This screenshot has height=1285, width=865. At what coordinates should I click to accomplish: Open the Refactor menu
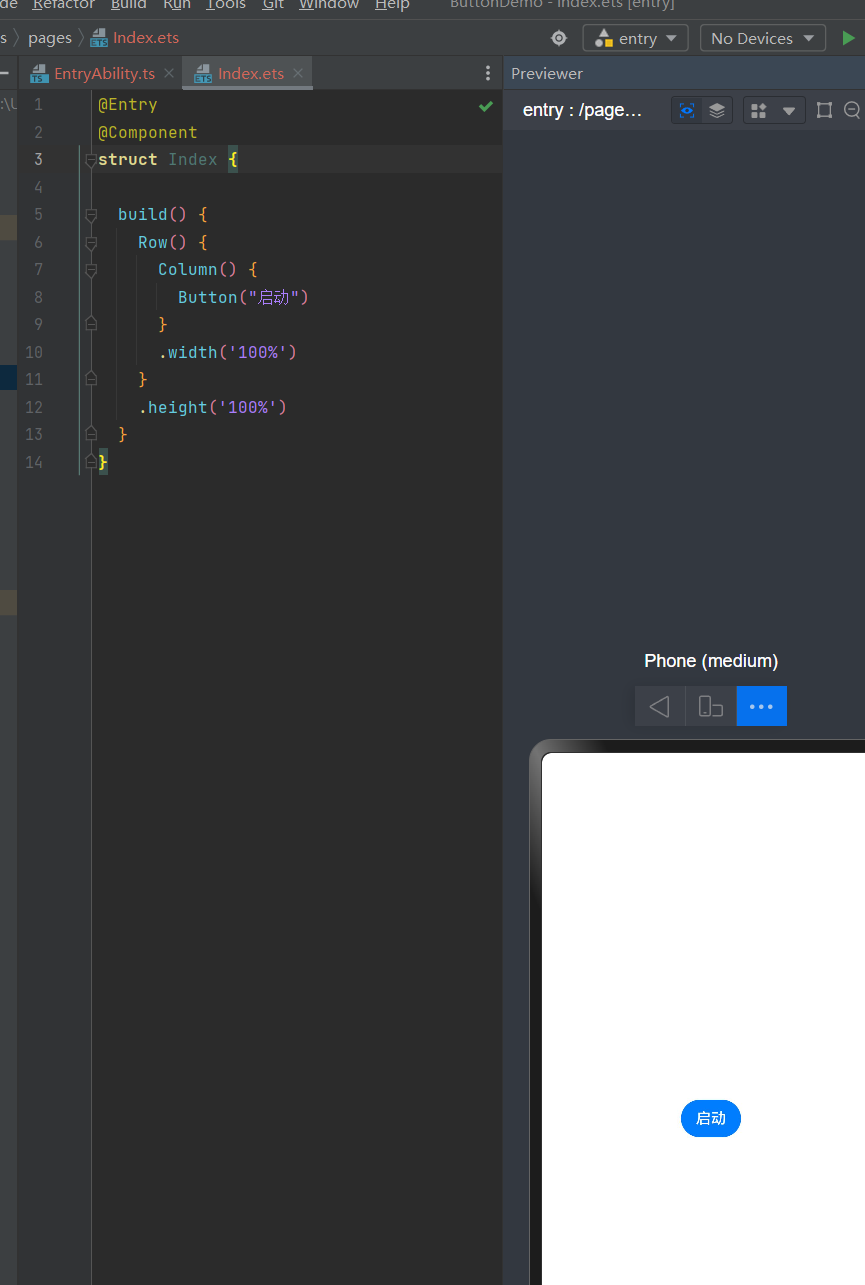pos(63,5)
